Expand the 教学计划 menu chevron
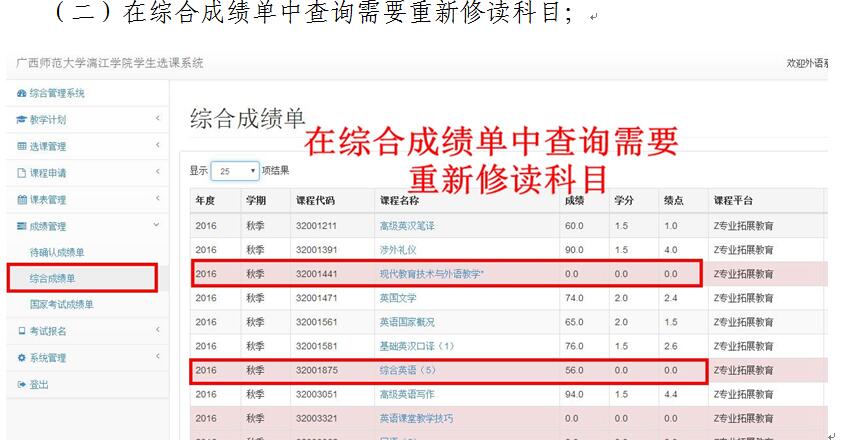Image resolution: width=865 pixels, height=440 pixels. [157, 120]
